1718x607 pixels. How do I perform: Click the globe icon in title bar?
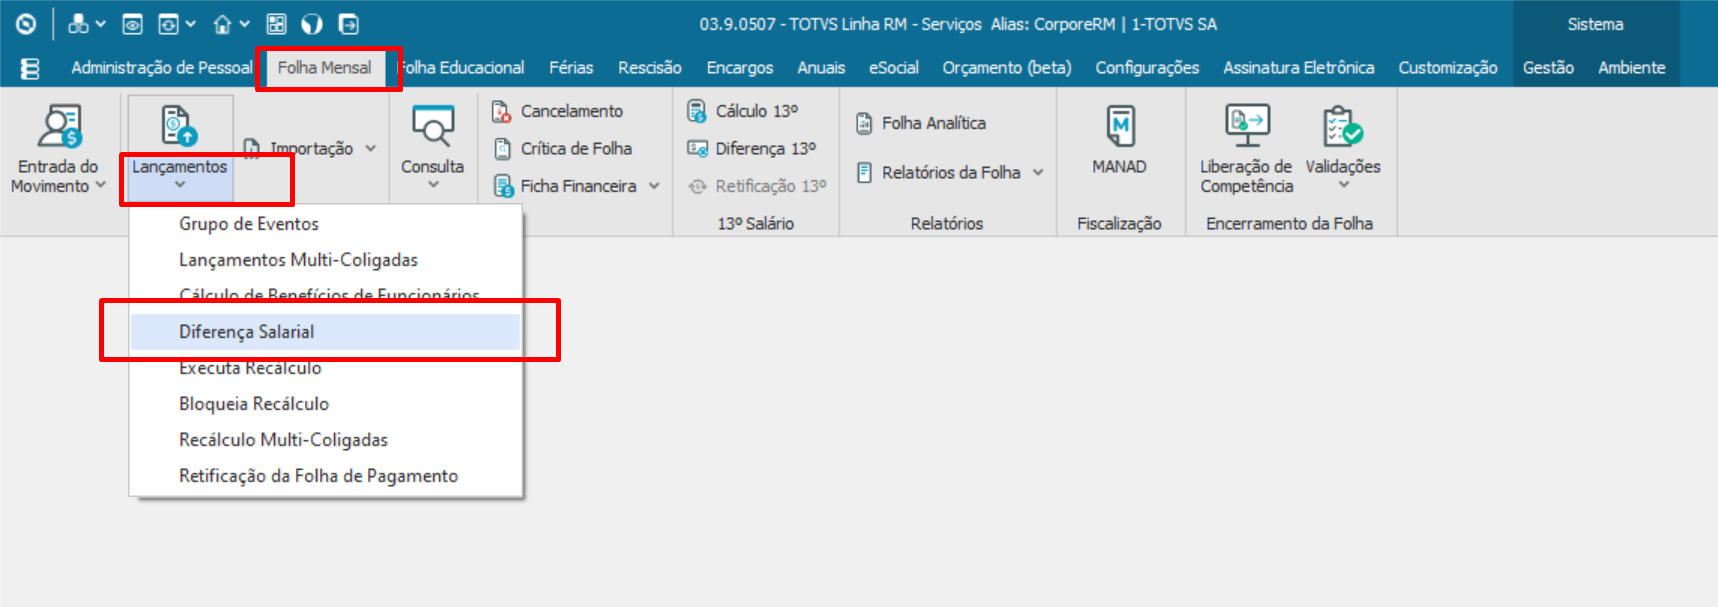point(312,24)
